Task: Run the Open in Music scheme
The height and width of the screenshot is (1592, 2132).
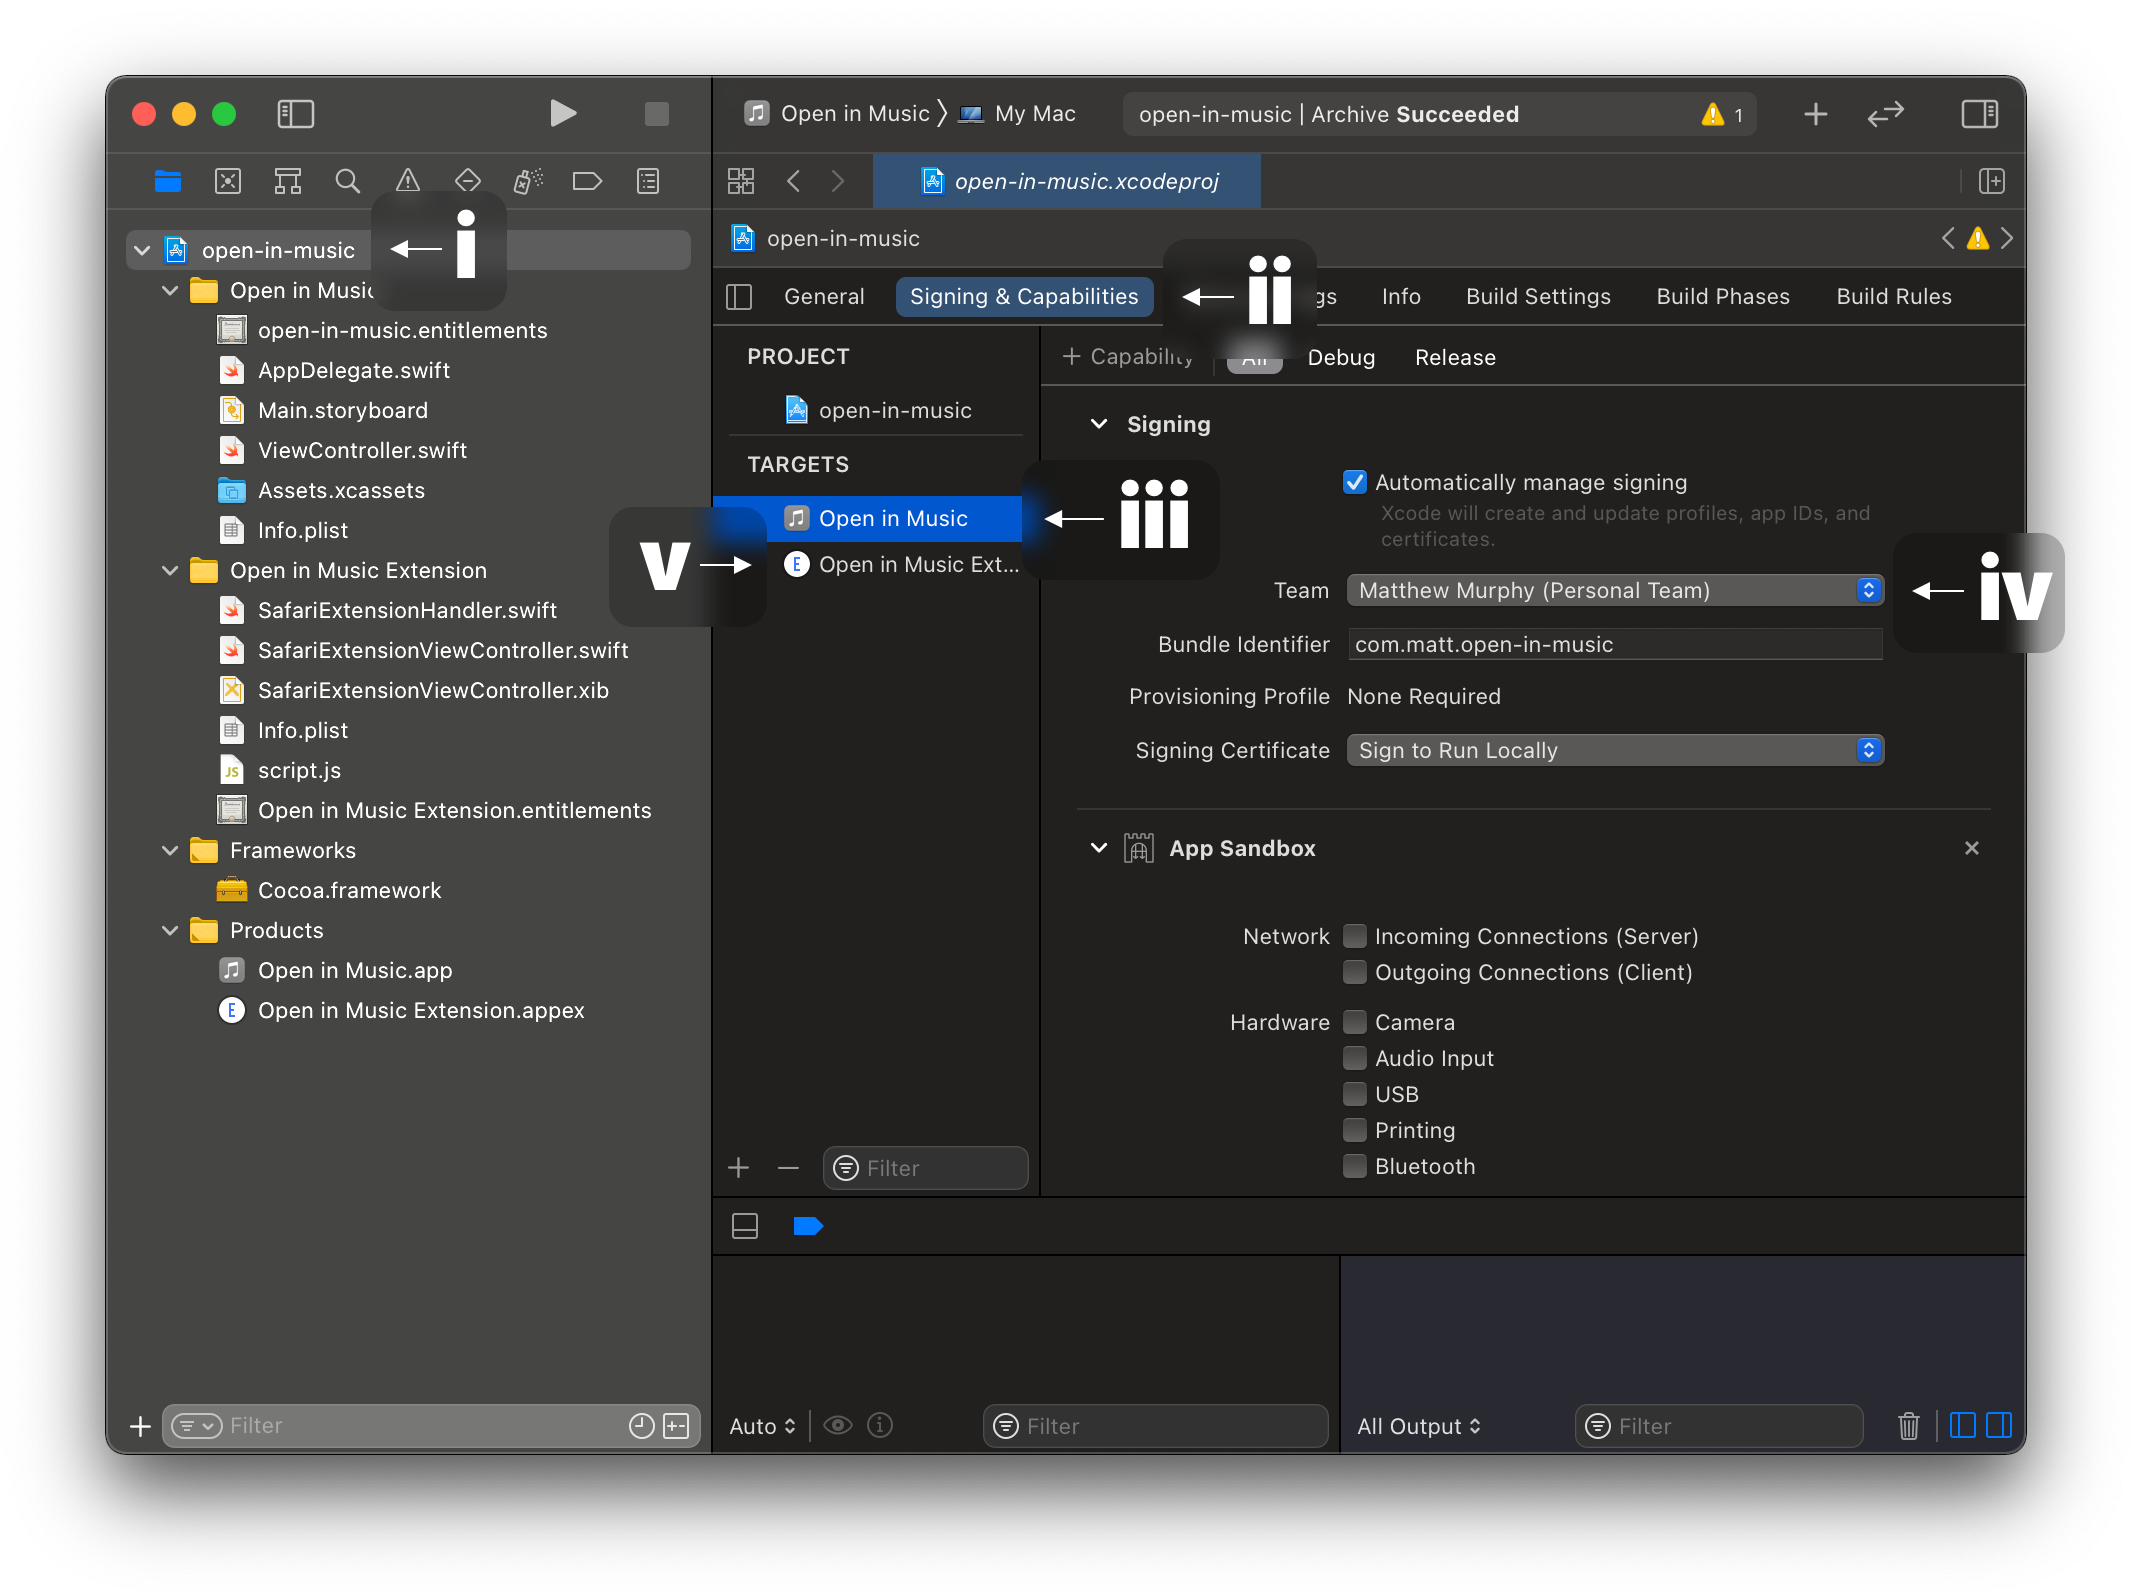Action: tap(563, 113)
